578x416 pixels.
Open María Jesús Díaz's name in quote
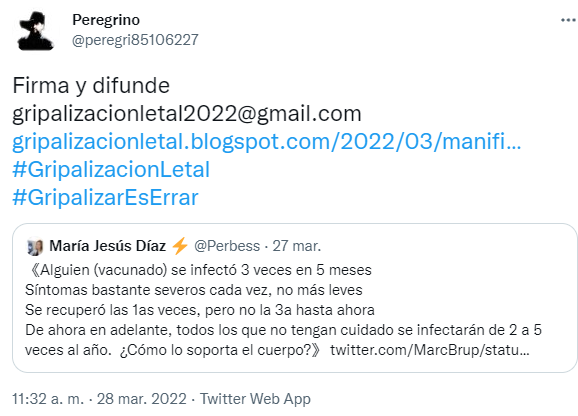[x=108, y=246]
